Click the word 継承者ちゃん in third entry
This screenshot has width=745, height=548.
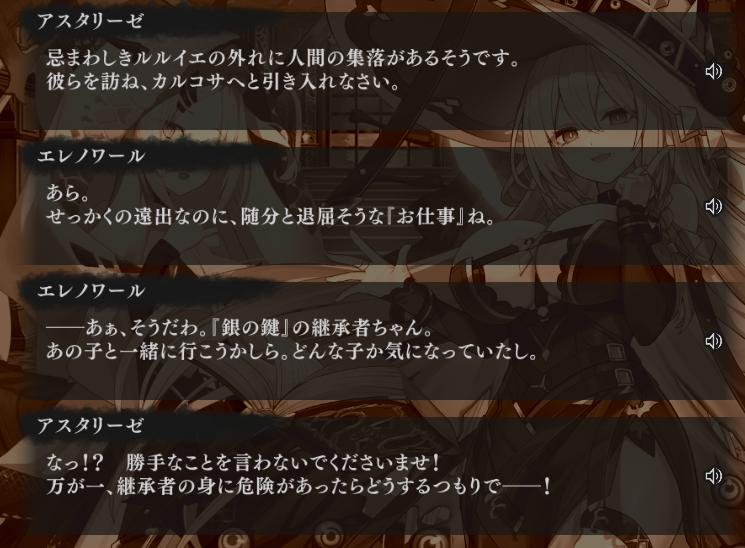click(x=363, y=328)
